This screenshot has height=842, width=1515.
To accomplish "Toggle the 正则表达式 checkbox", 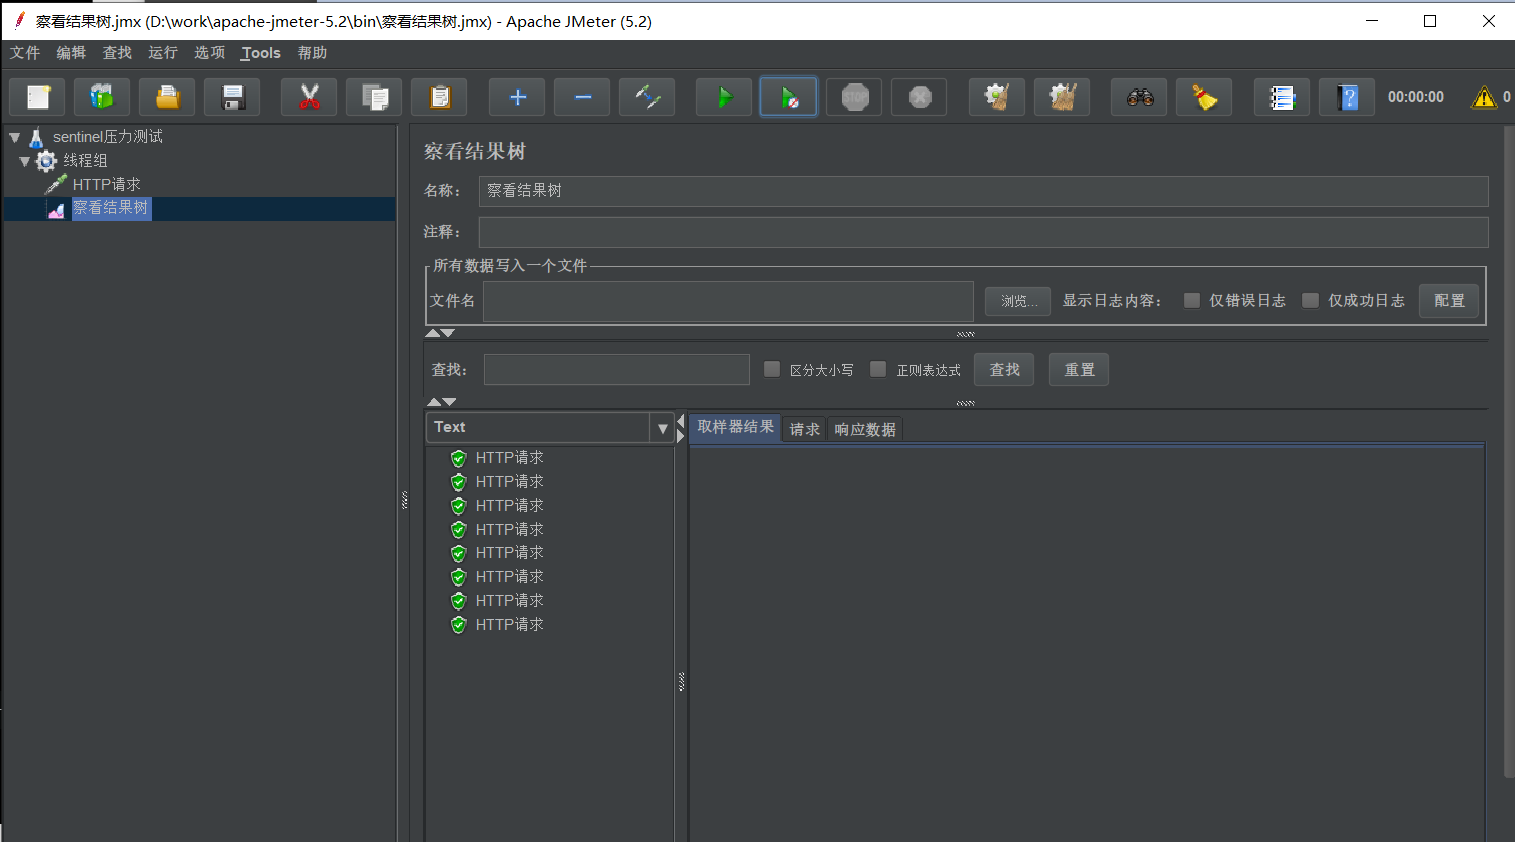I will tap(878, 369).
